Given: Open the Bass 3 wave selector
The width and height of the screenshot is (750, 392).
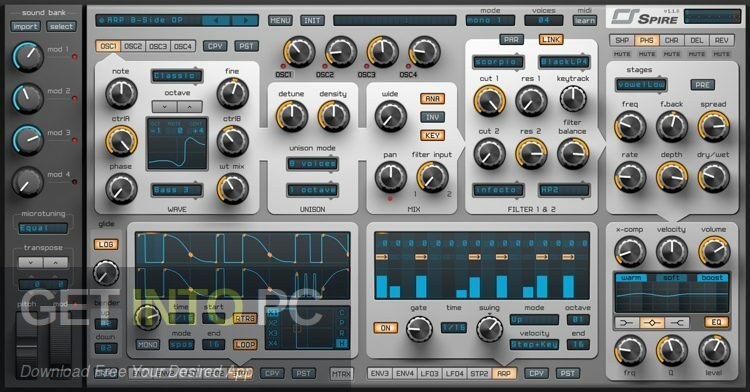Looking at the screenshot, I should tap(176, 190).
